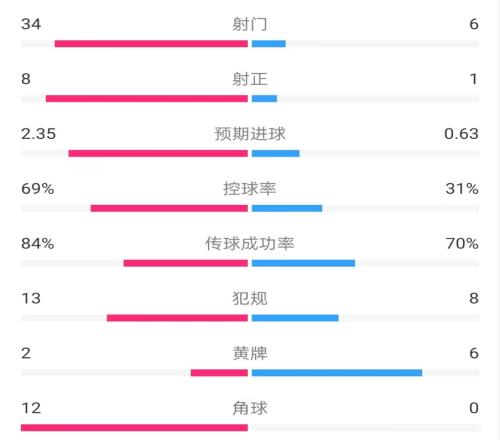This screenshot has width=500, height=440.
Task: Click the 犯规 fouls label
Action: point(250,299)
